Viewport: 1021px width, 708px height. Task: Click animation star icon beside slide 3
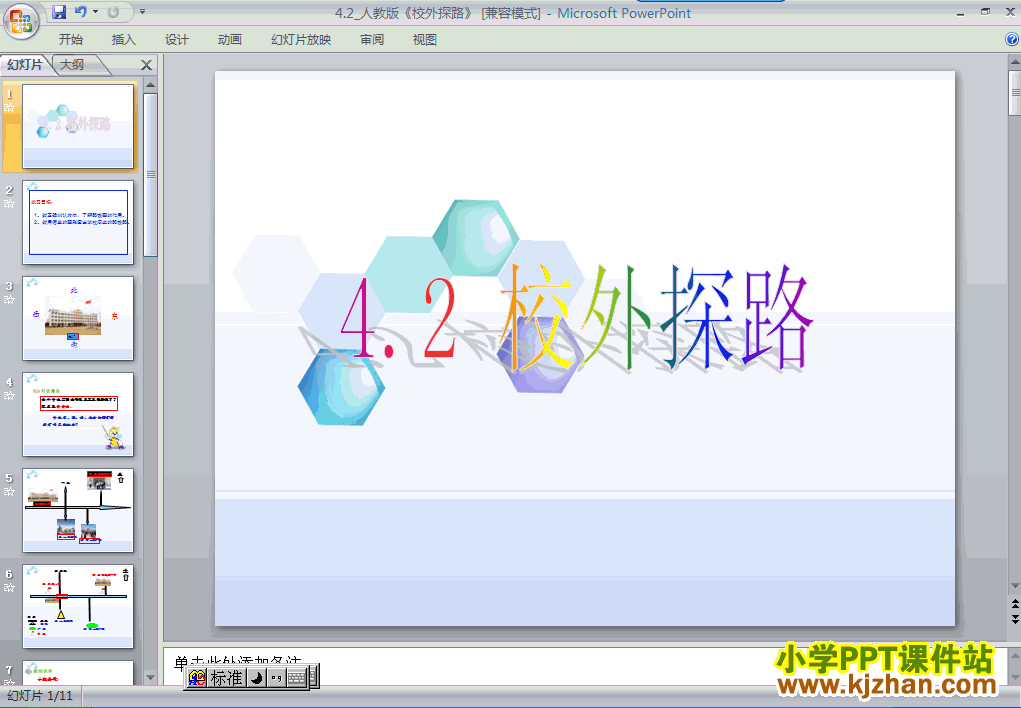coord(9,300)
